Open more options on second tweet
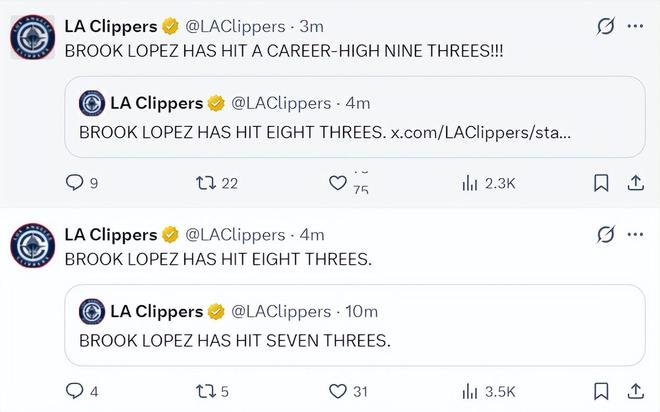660x412 pixels. point(635,233)
